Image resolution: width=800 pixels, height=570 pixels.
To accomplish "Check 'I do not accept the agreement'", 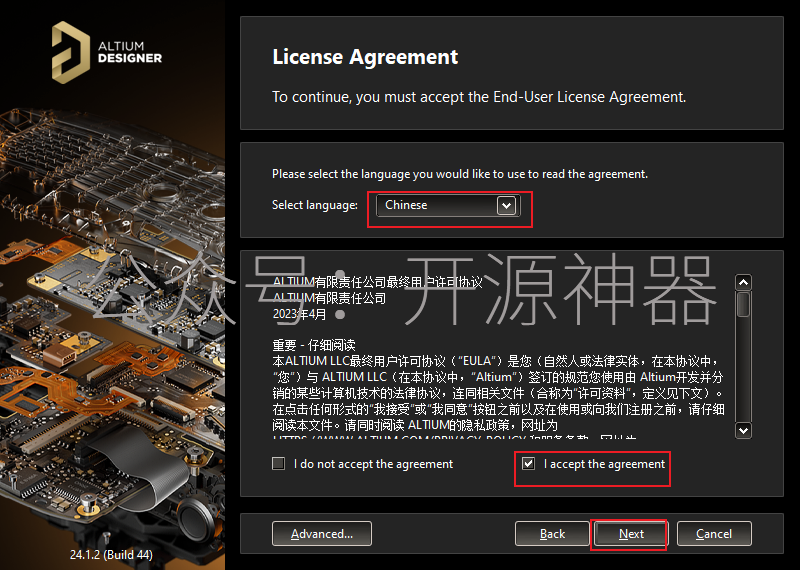I will click(x=279, y=463).
